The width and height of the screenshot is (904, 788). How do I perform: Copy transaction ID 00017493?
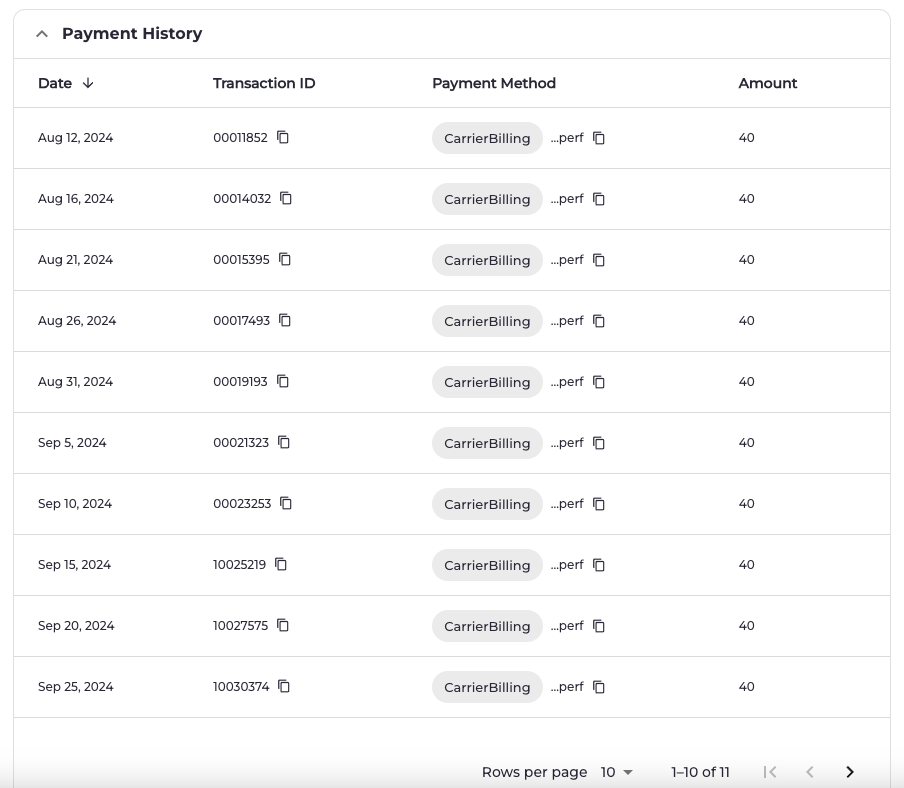[x=285, y=321]
